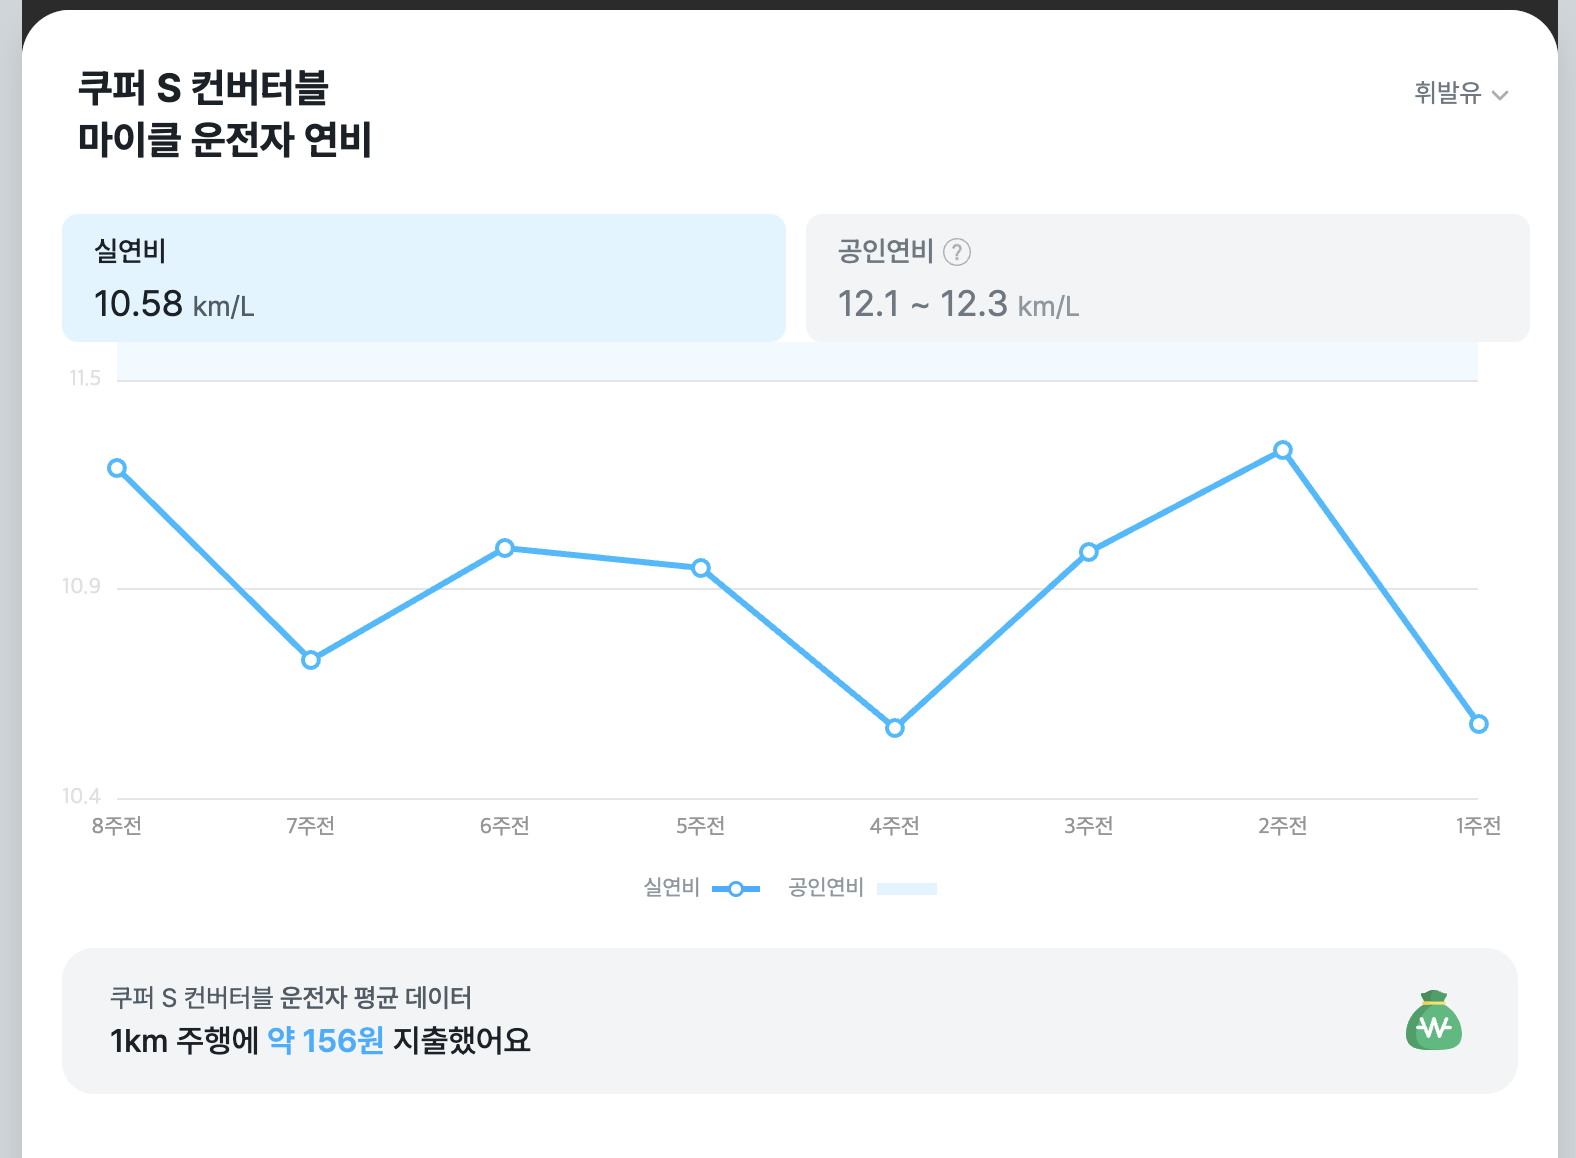Click the help icon next to 공인연비
This screenshot has height=1158, width=1576.
coord(957,252)
